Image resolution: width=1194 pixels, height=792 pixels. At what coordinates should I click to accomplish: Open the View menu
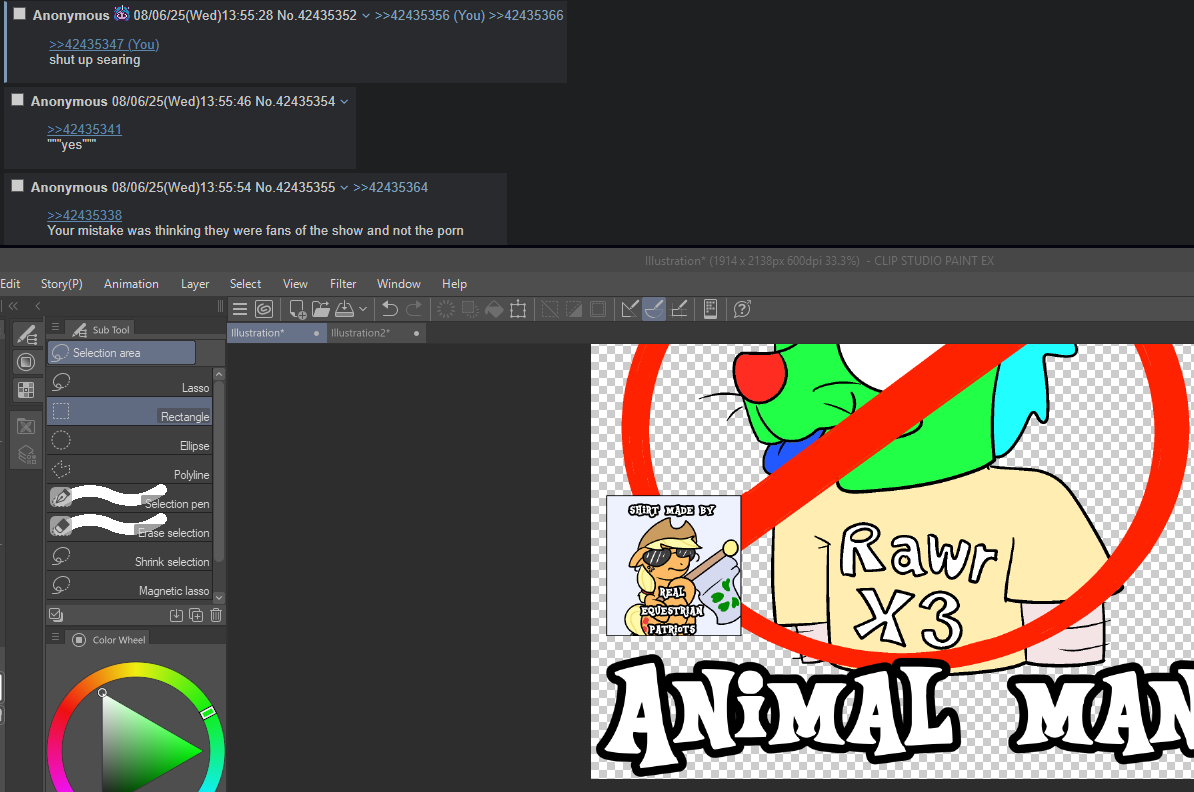pyautogui.click(x=295, y=284)
